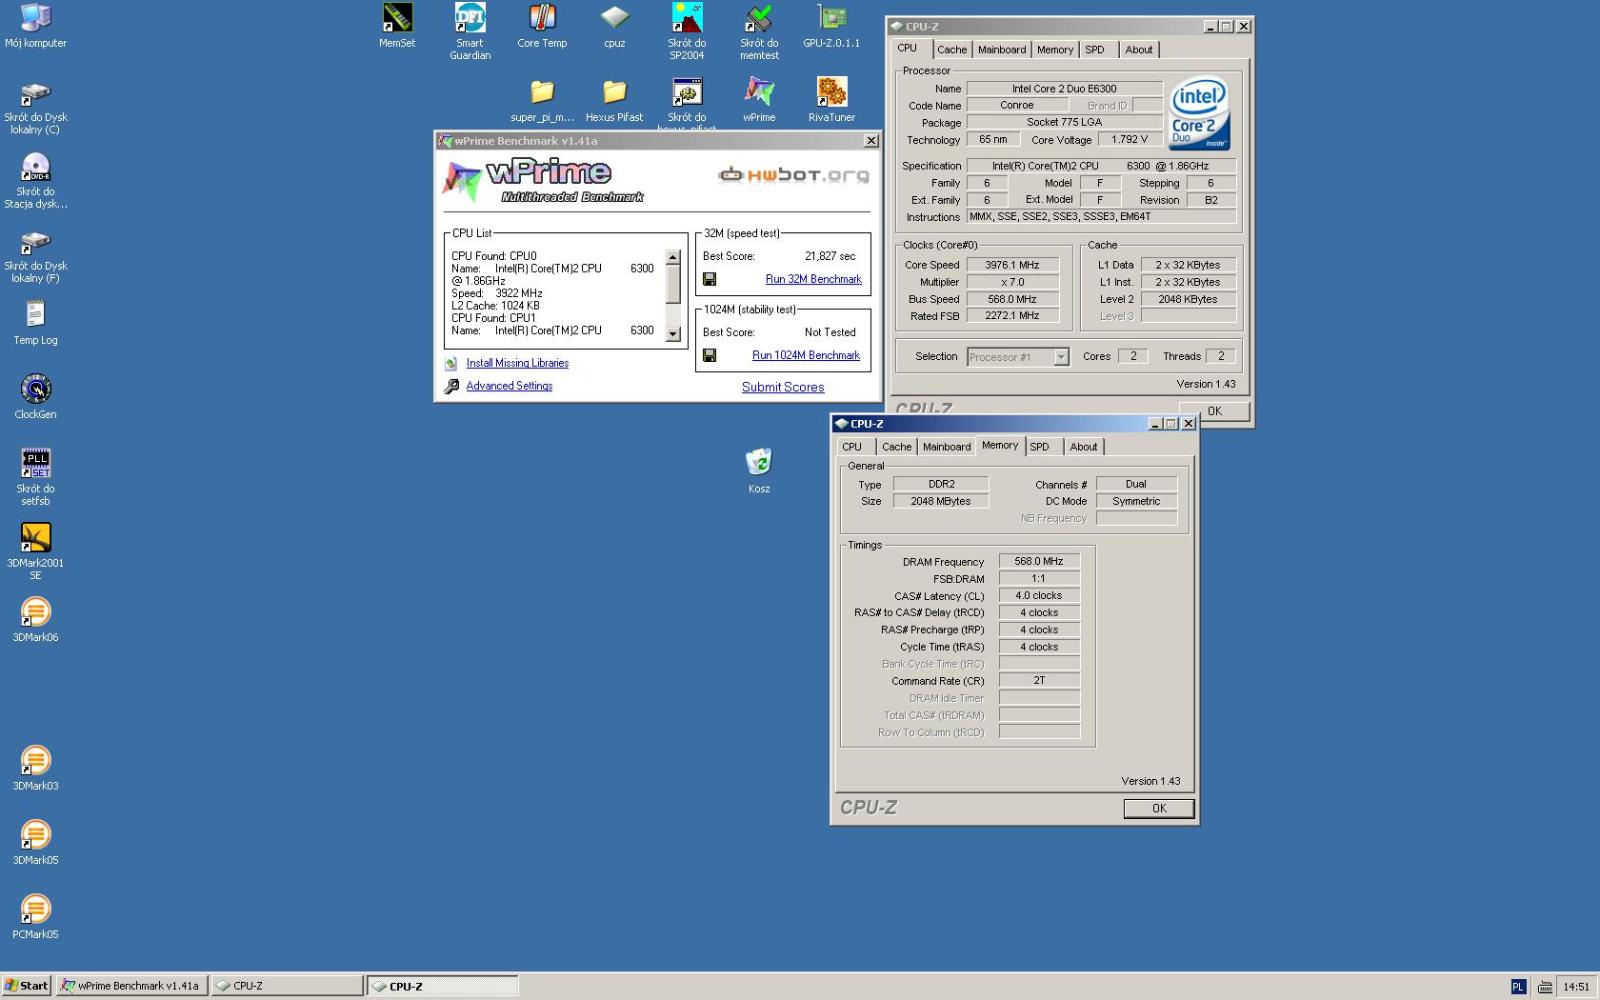Screen dimensions: 1600x1000
Task: Open the Hexus Pifast folder
Action: pos(614,100)
